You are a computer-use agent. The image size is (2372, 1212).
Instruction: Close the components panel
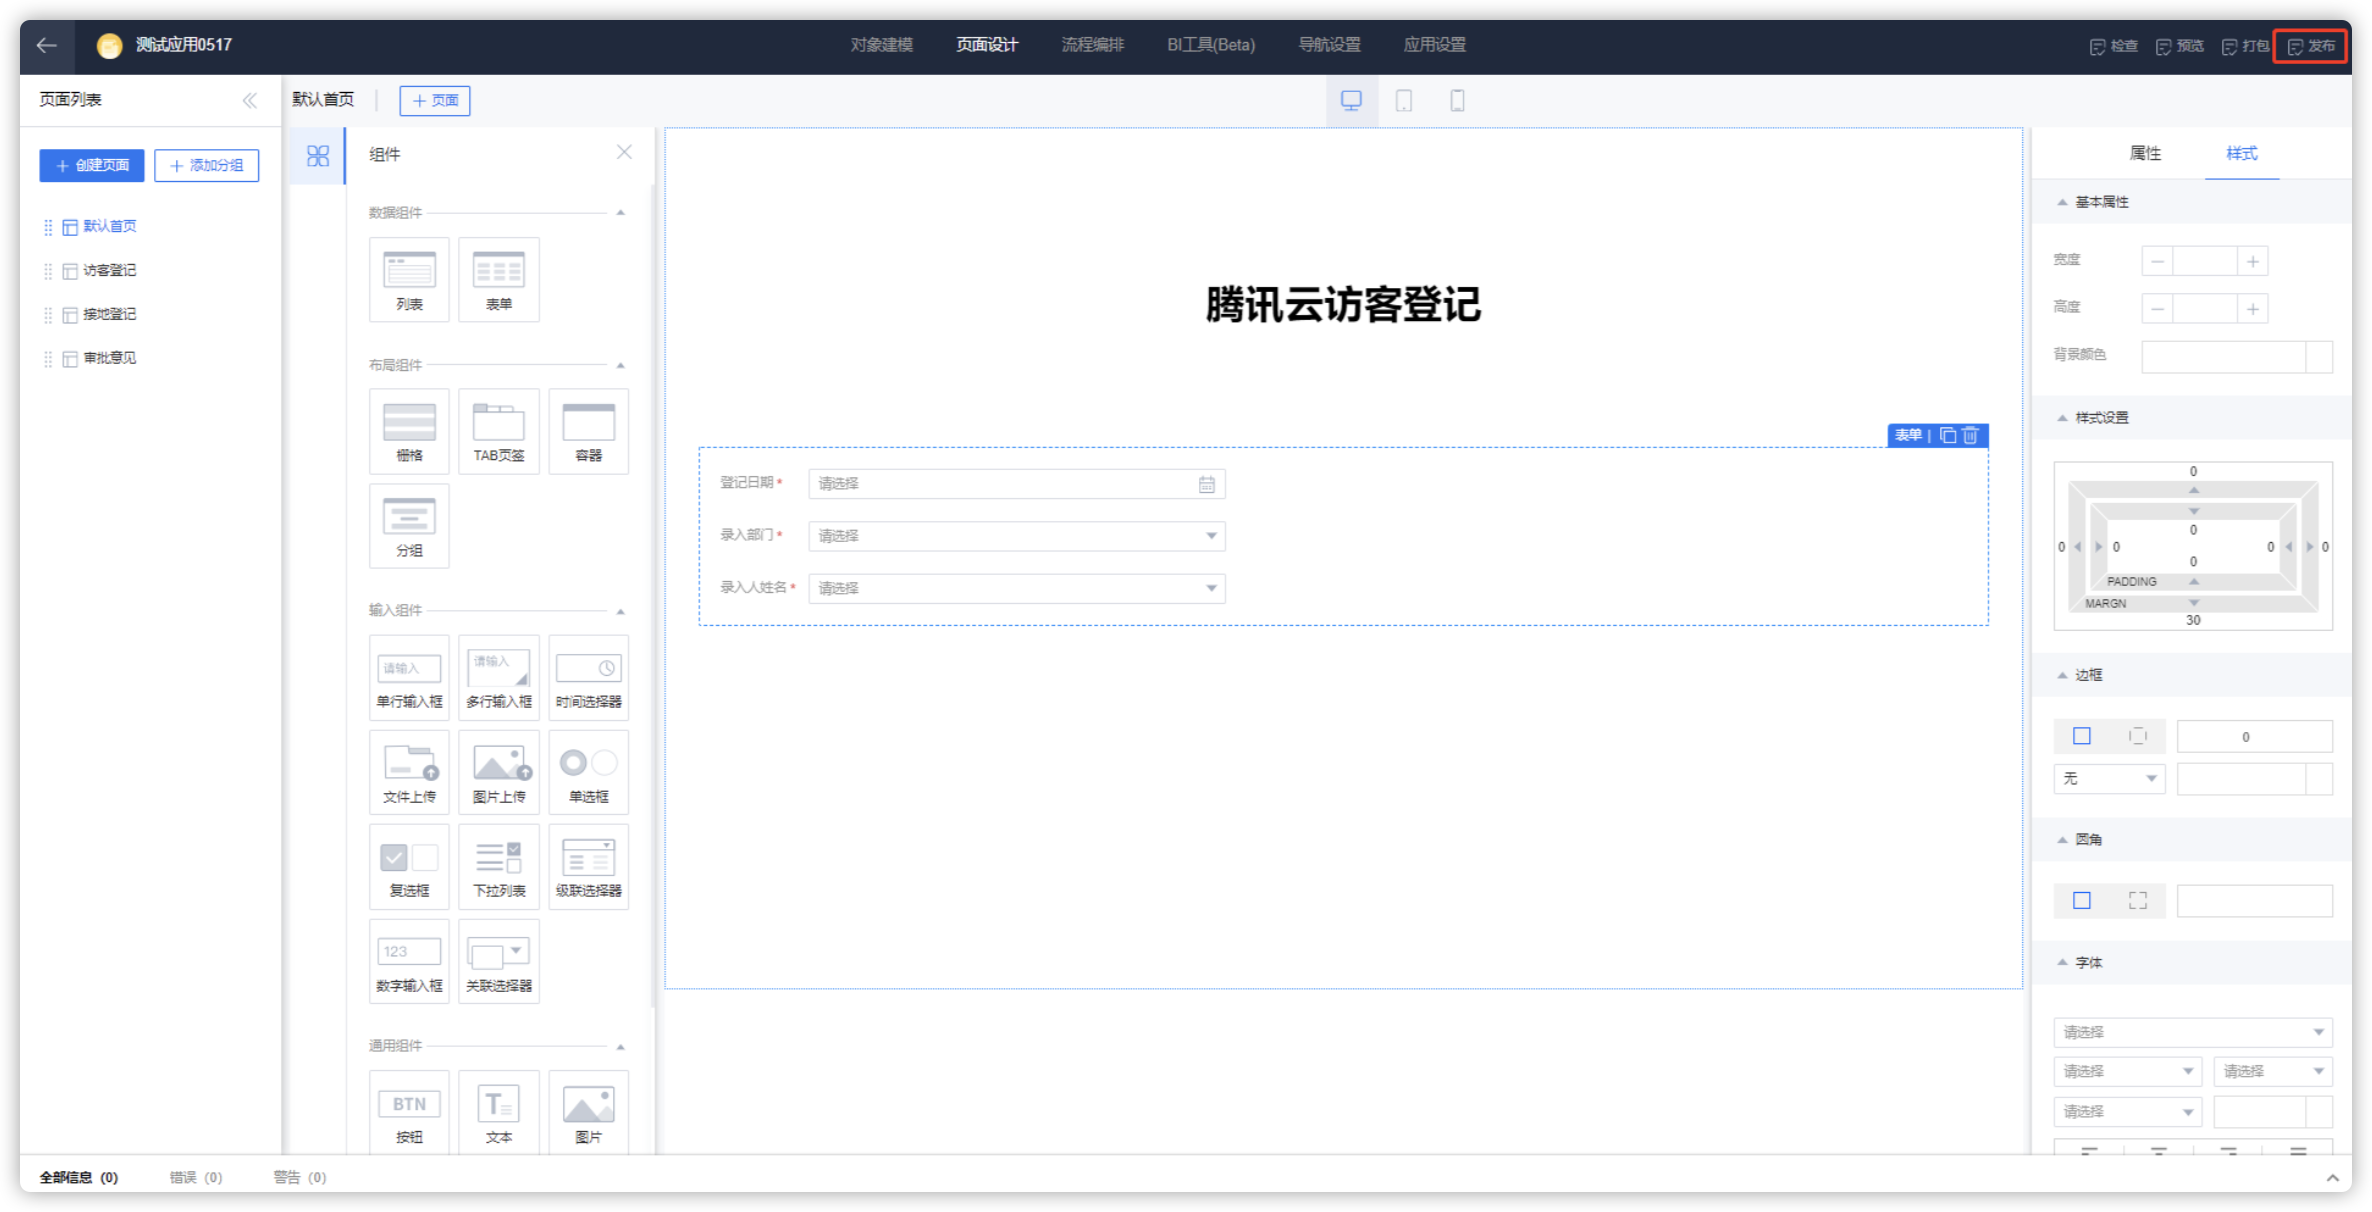624,152
